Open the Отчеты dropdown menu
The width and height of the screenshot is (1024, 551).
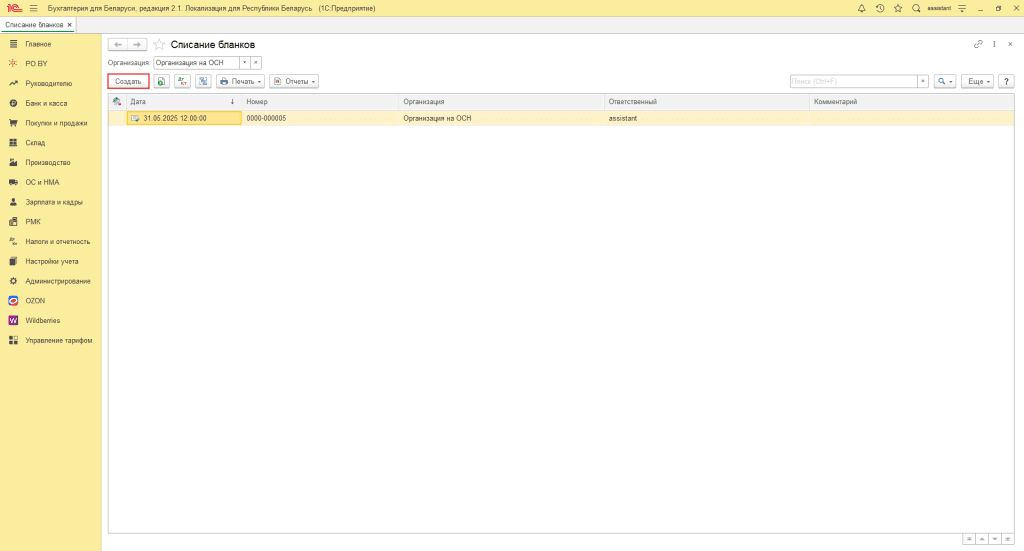tap(294, 82)
